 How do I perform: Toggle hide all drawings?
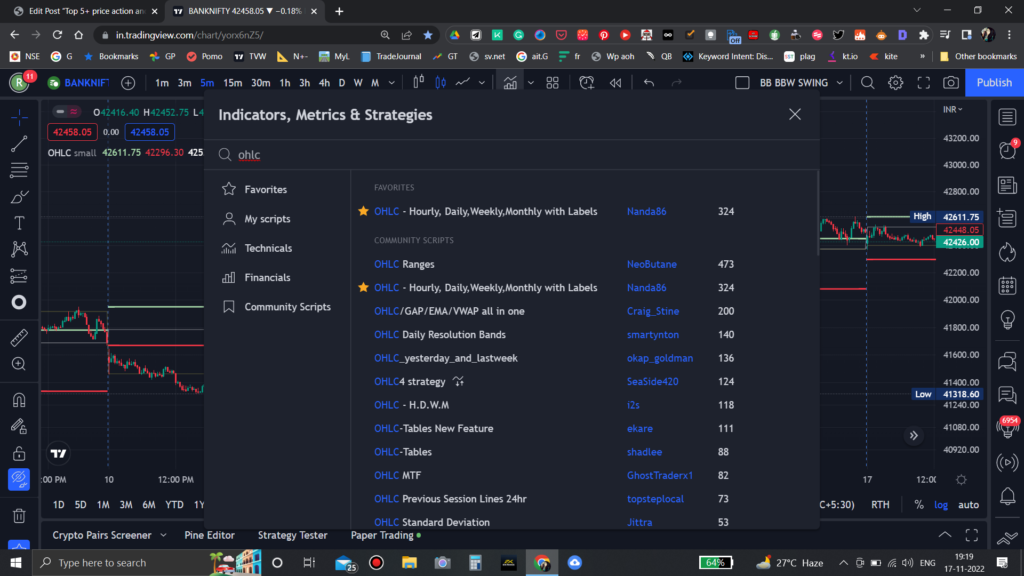(x=19, y=479)
